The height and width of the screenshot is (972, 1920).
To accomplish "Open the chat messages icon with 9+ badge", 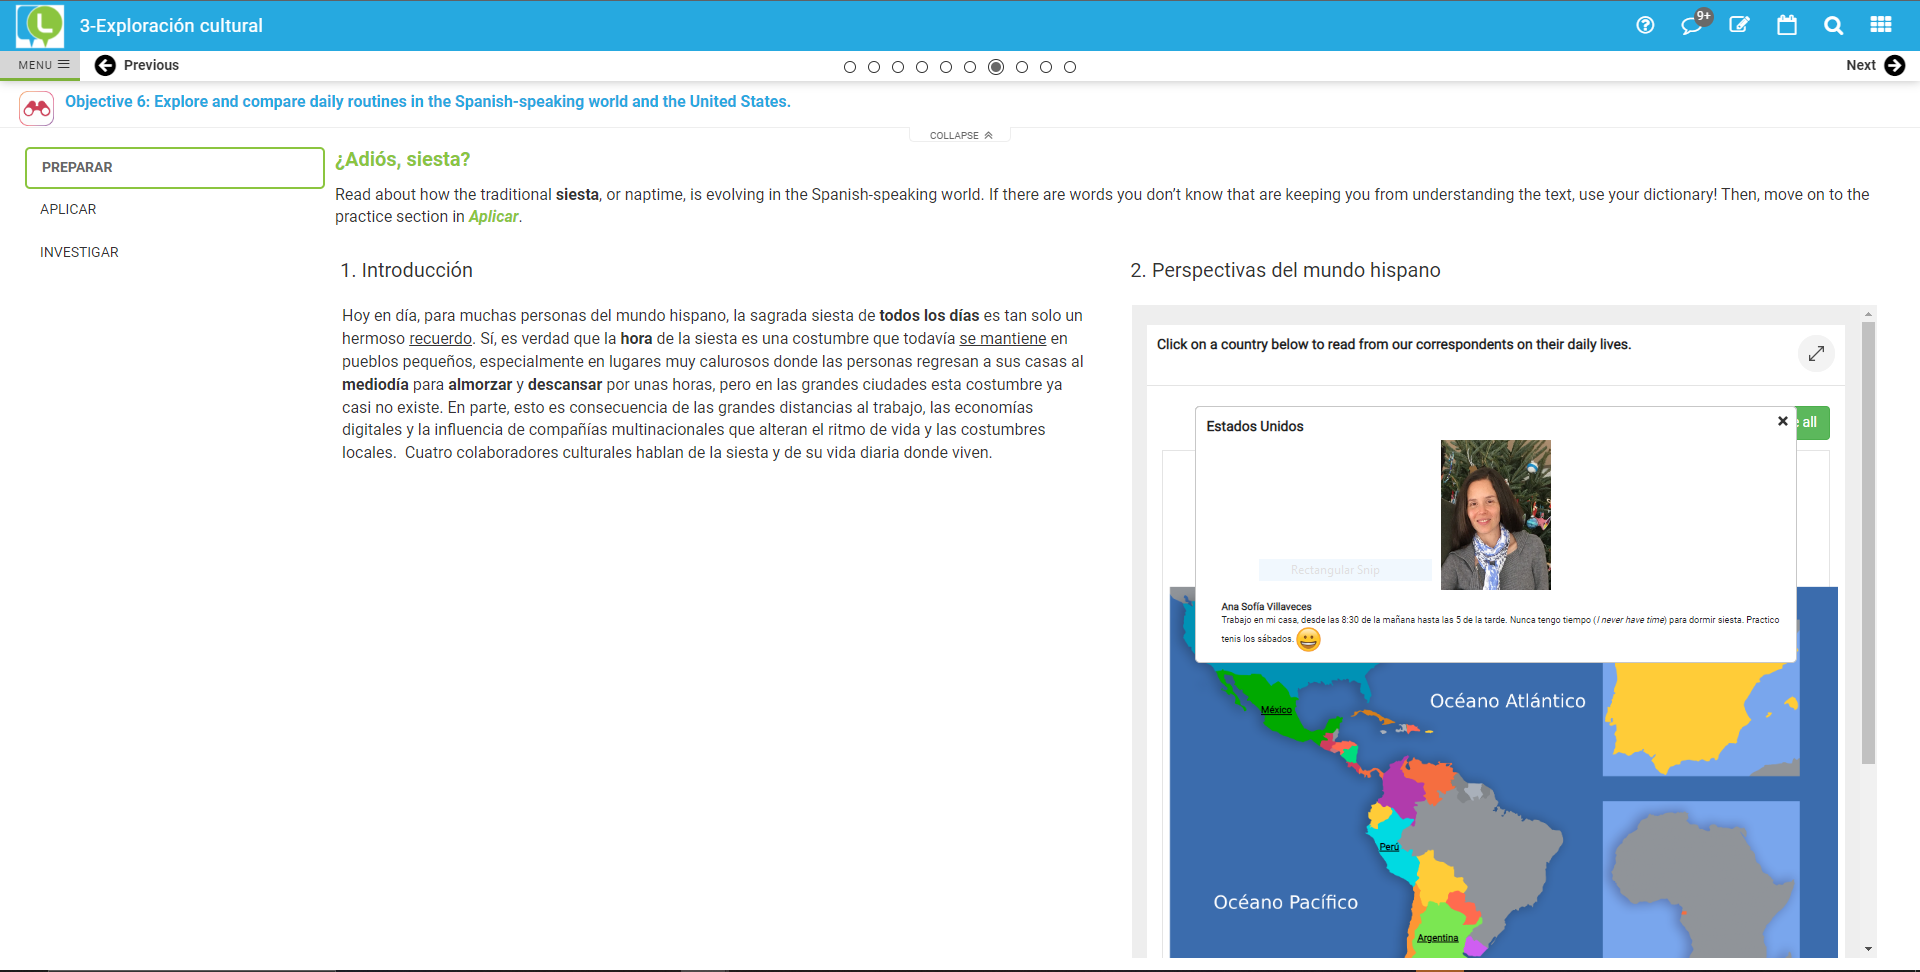I will [1692, 25].
